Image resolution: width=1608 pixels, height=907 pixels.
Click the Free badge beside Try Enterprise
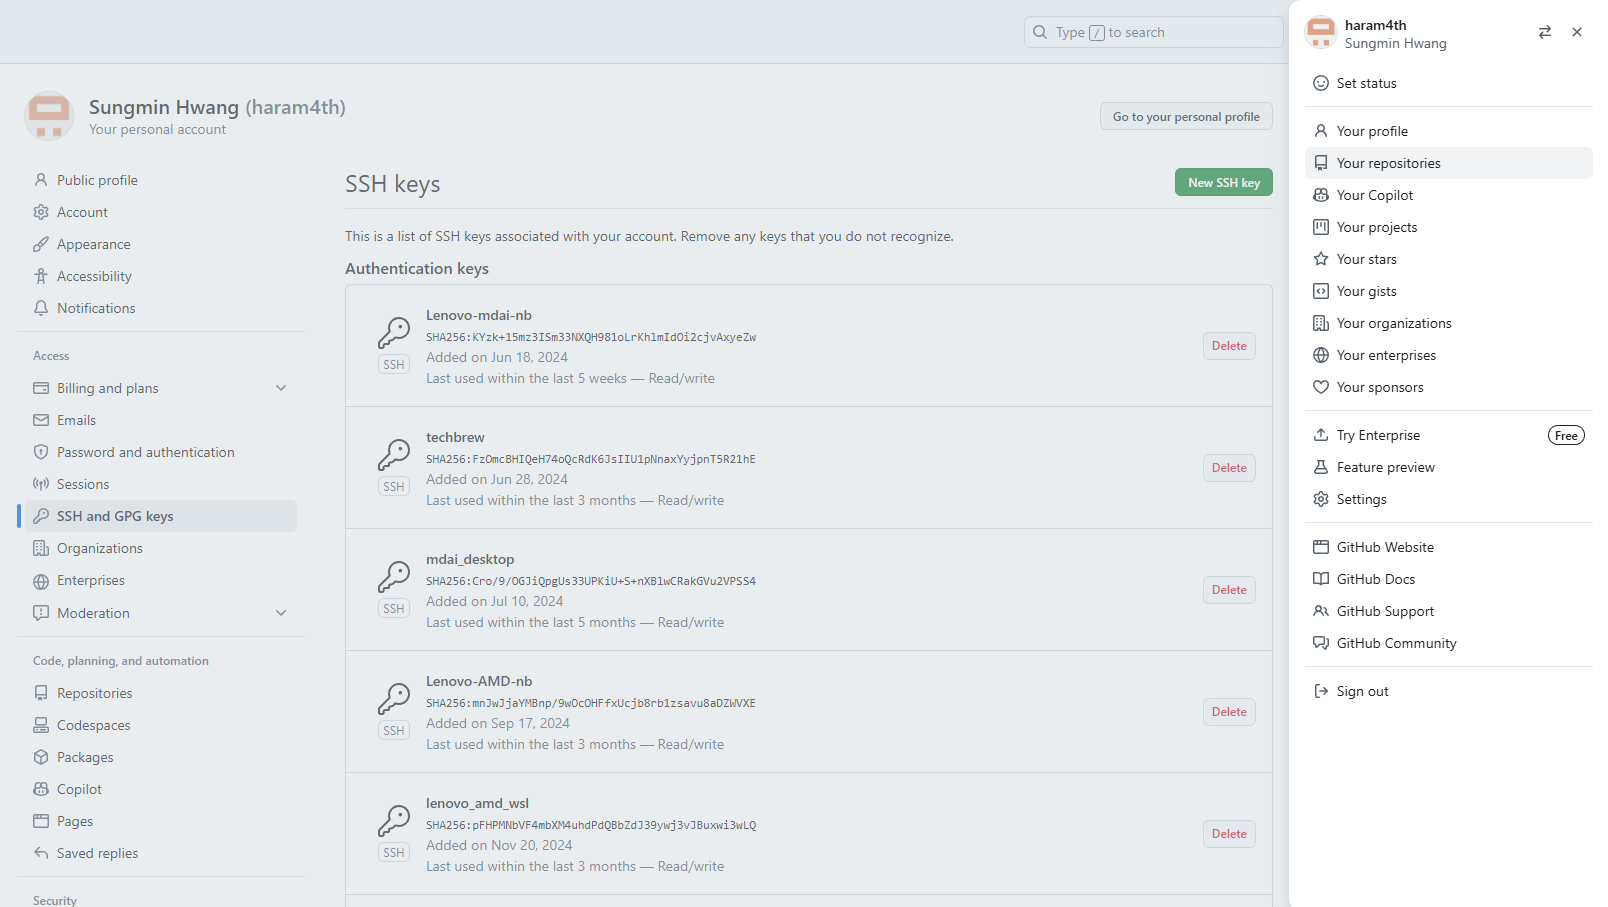click(1566, 435)
